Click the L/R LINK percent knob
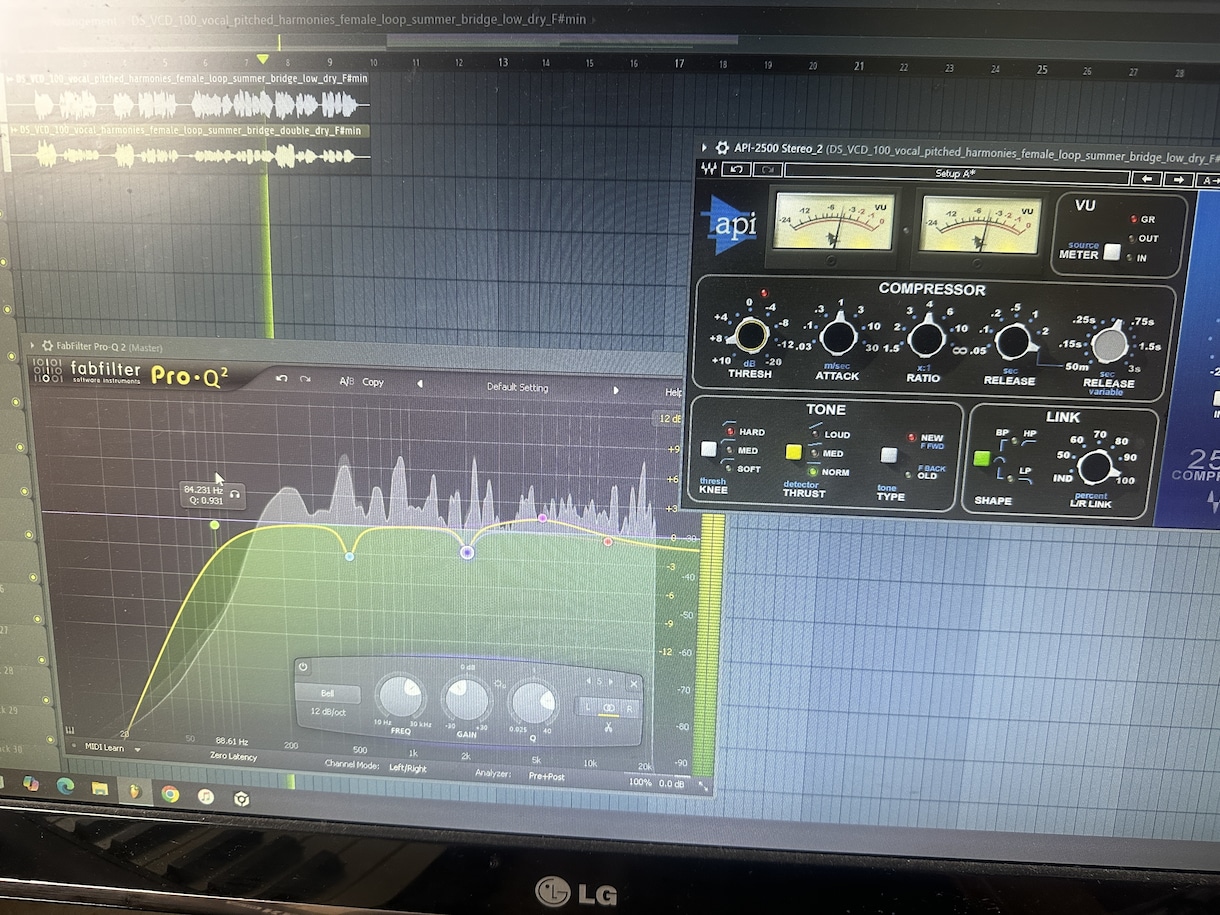 (1096, 467)
